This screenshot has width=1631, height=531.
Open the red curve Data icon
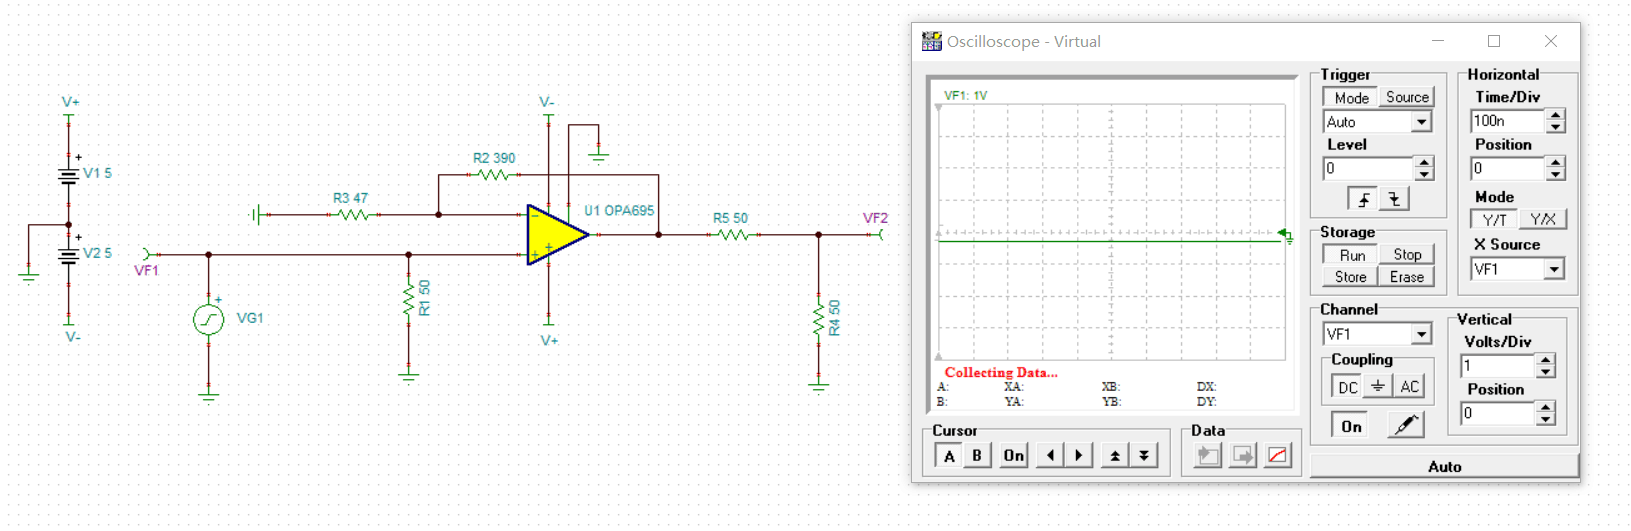[1278, 455]
